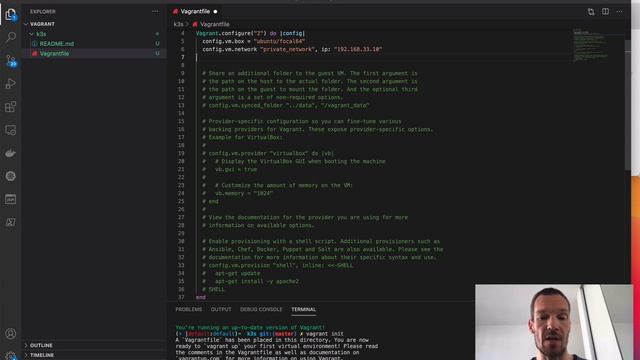Click the editor vertical scrollbar

627,105
